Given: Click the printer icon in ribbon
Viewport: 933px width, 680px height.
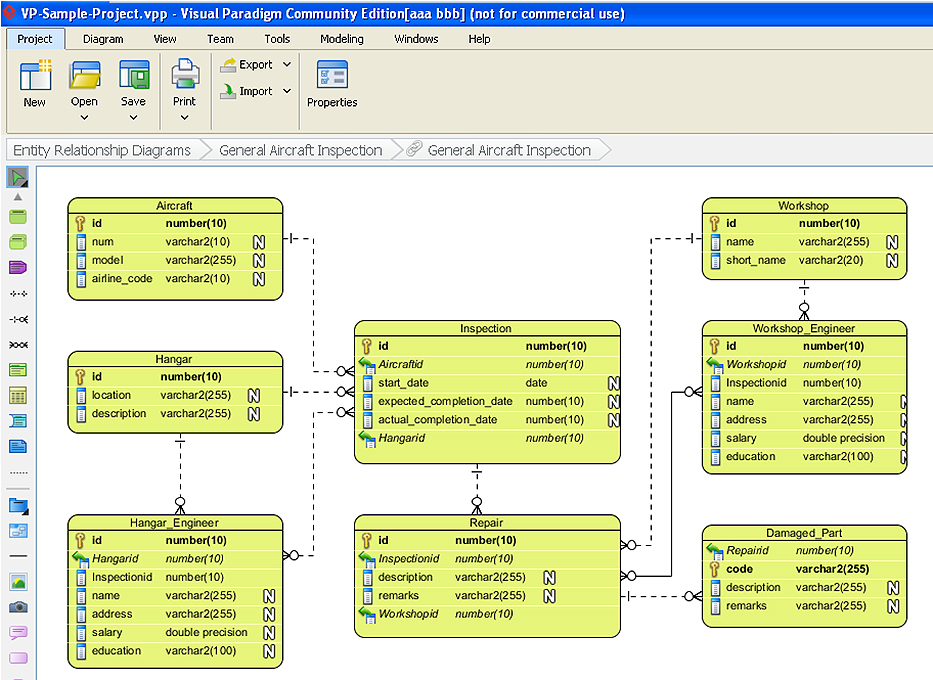Looking at the screenshot, I should tap(185, 76).
